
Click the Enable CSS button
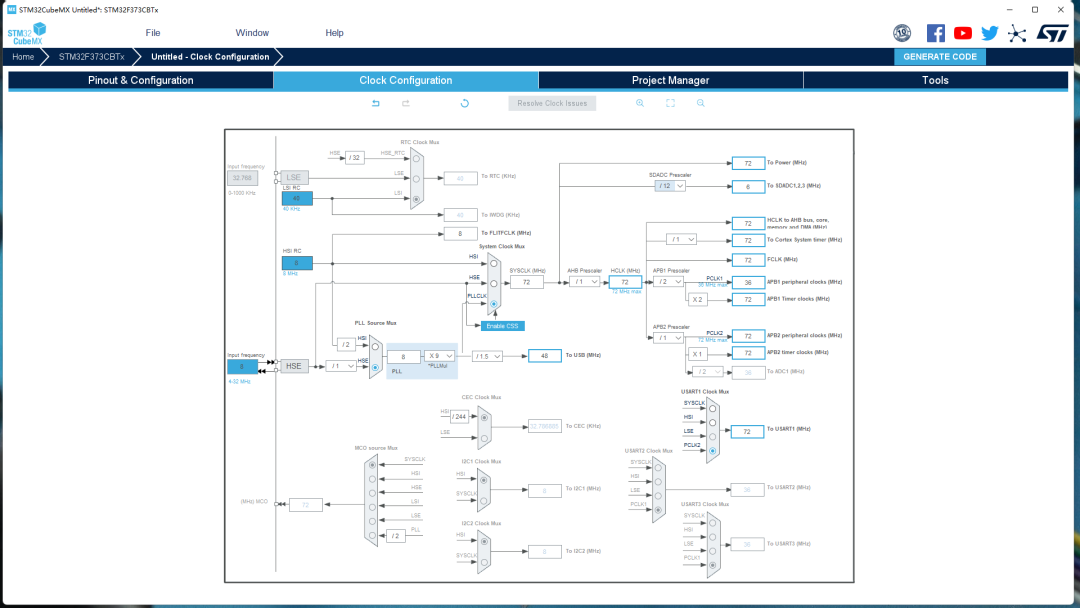point(503,326)
